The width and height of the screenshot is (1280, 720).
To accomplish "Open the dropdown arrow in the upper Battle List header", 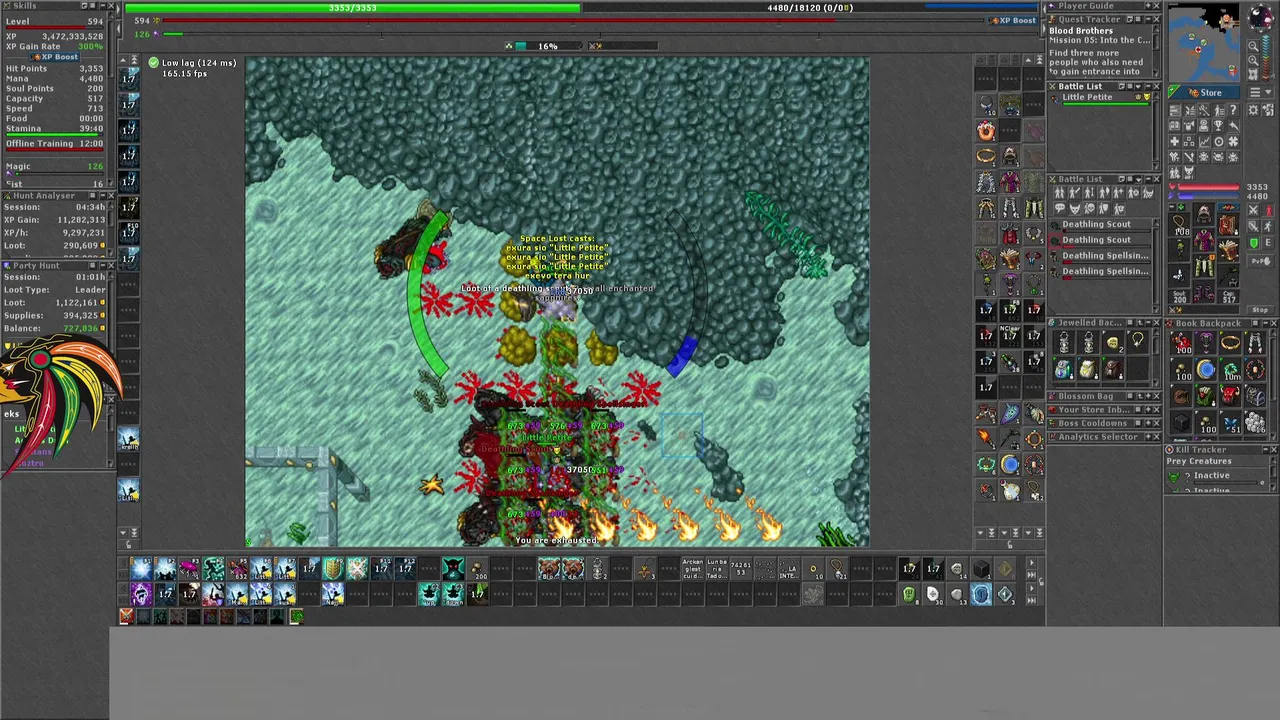I will coord(1138,87).
